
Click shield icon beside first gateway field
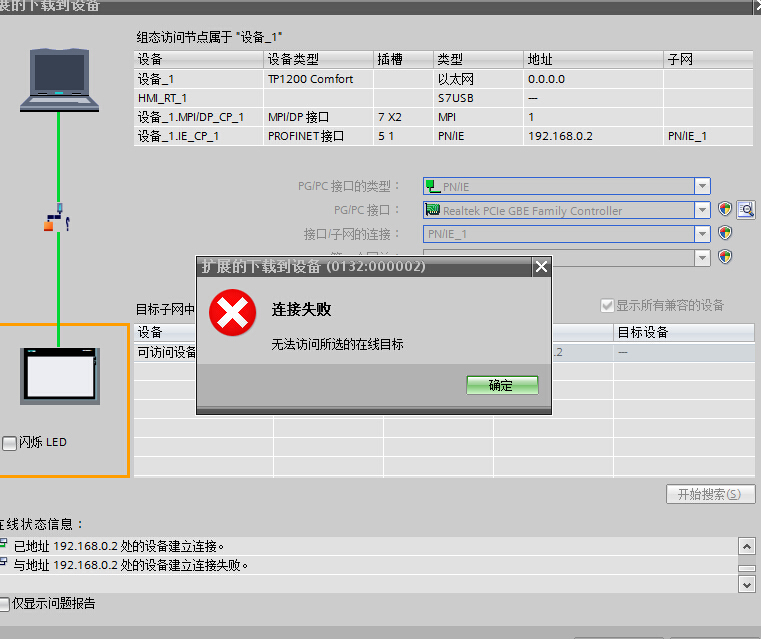coord(725,257)
